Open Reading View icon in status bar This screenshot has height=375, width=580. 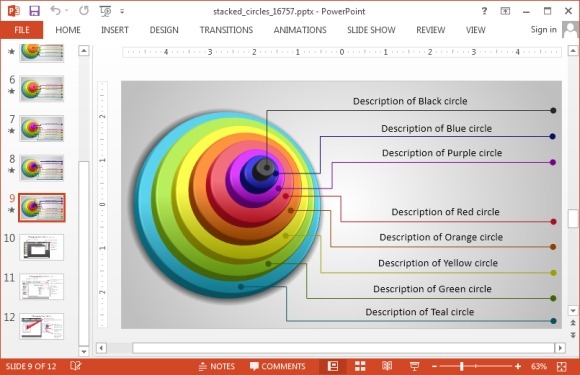pyautogui.click(x=387, y=366)
